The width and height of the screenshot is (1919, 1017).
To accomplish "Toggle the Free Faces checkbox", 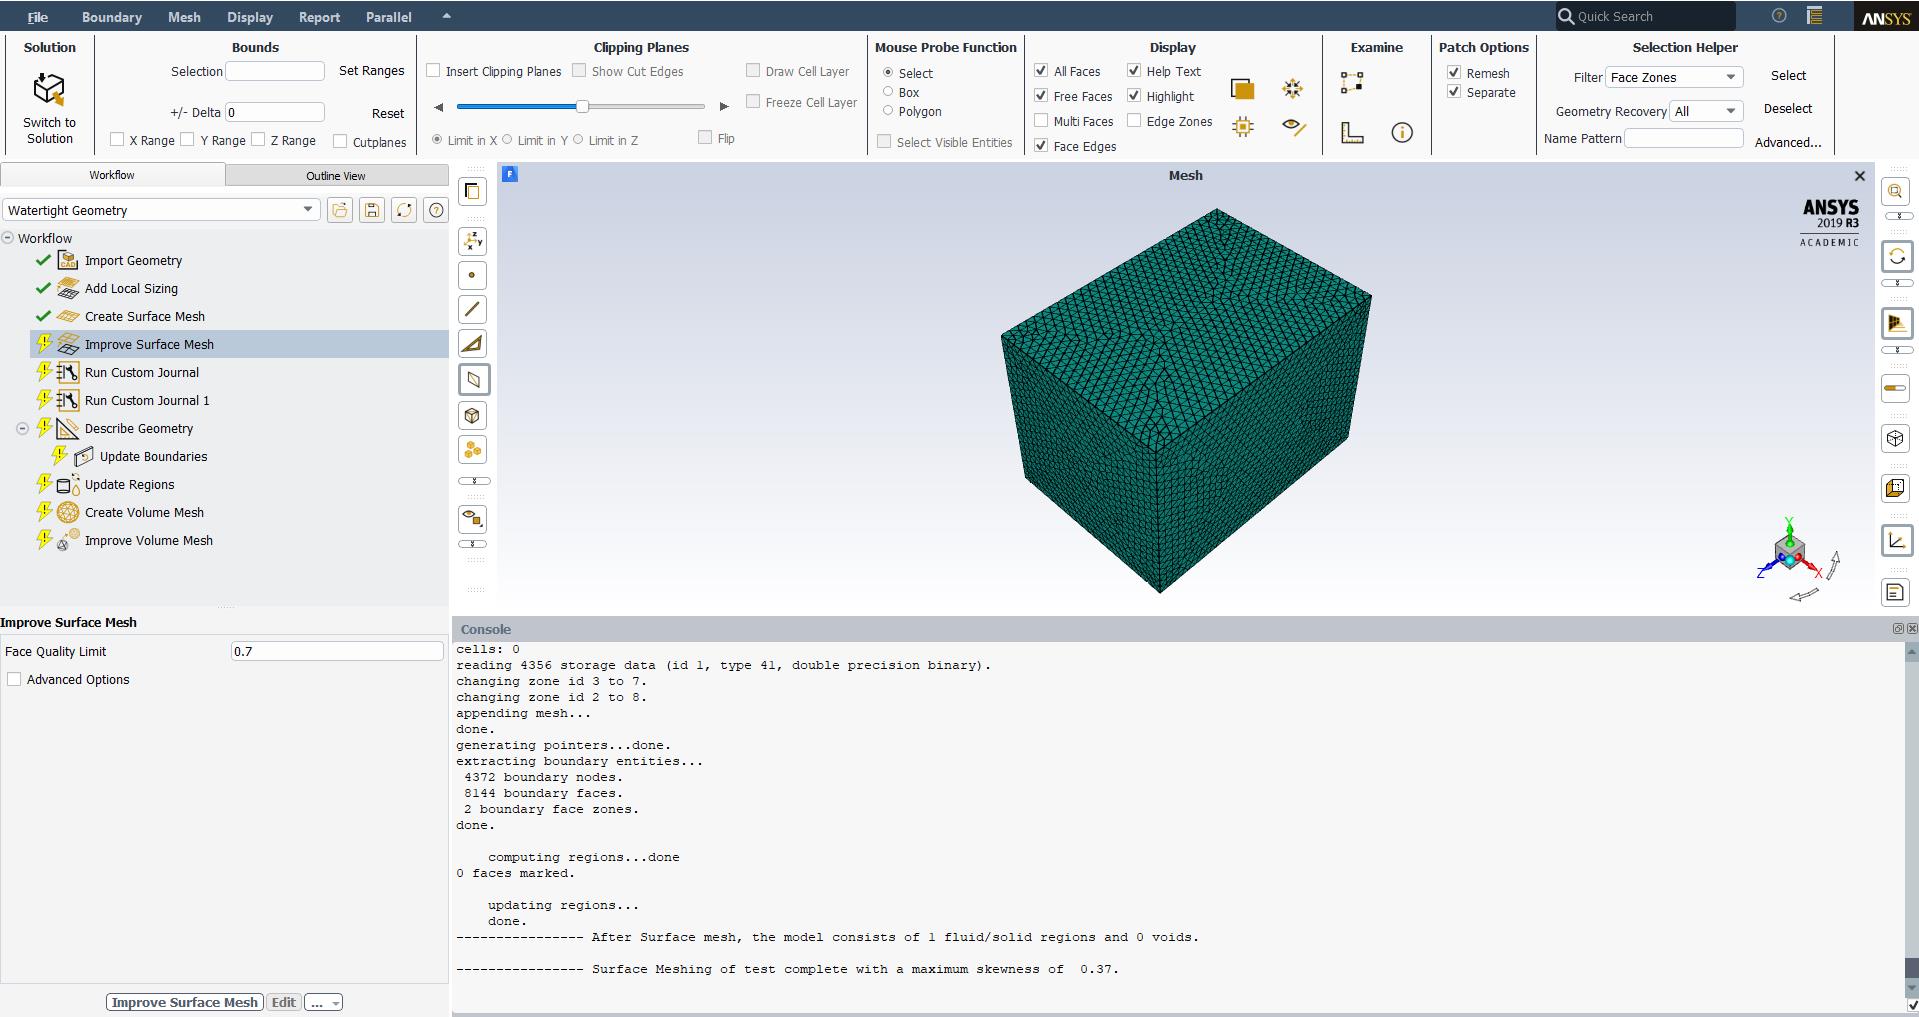I will pos(1041,95).
